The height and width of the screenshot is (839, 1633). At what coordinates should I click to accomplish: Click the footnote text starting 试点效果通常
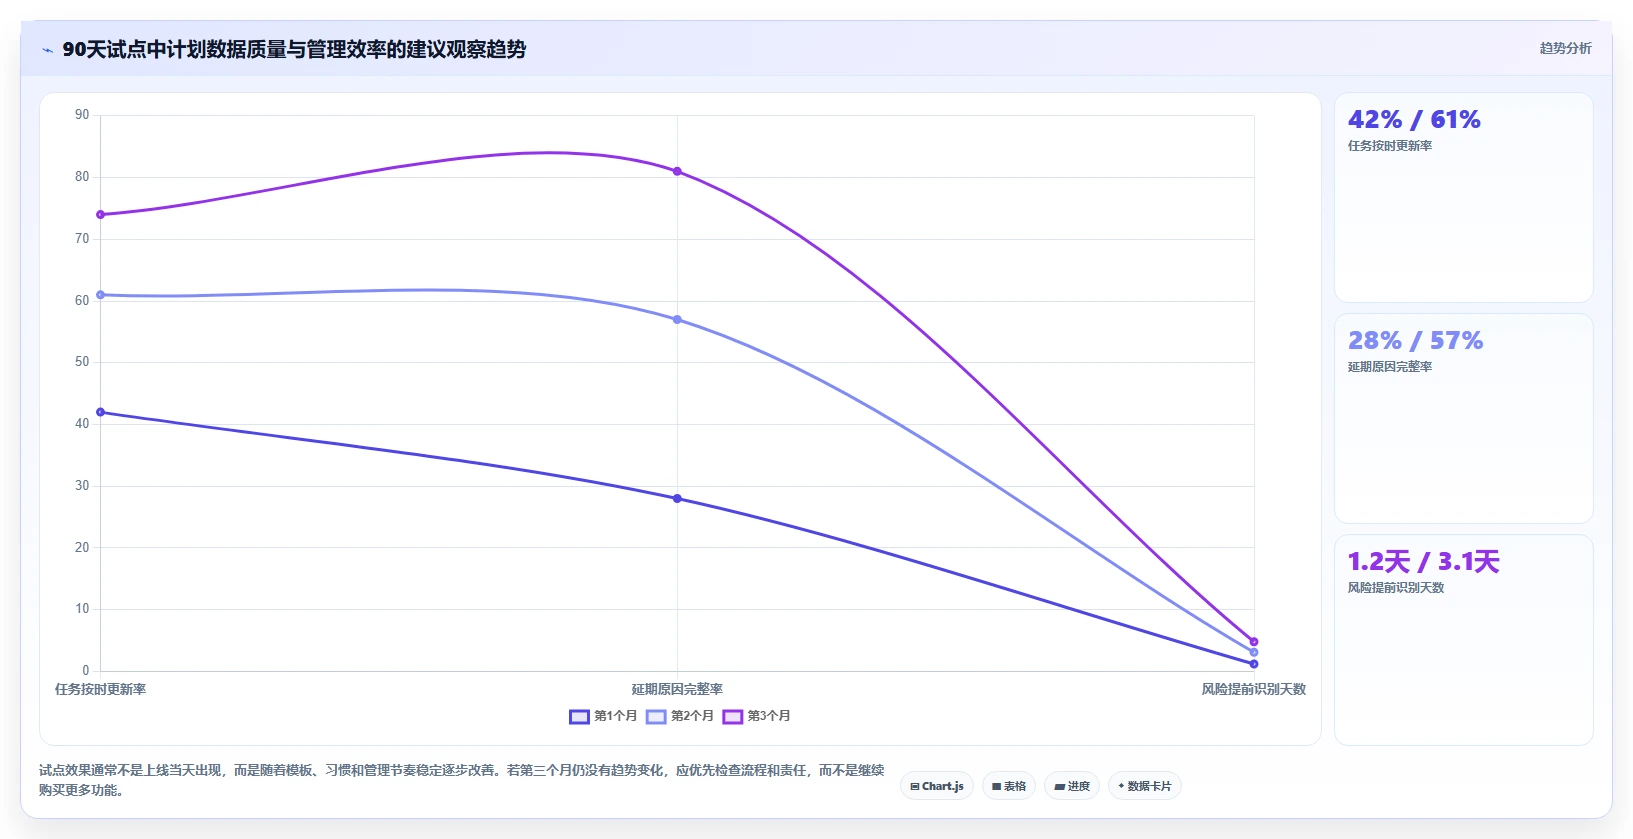coord(462,780)
